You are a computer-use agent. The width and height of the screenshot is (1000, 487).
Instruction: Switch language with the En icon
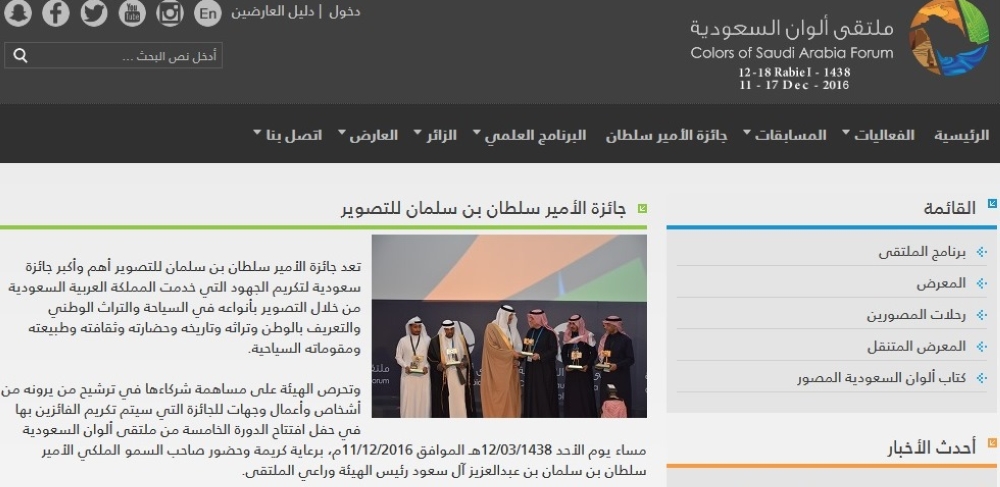click(207, 13)
